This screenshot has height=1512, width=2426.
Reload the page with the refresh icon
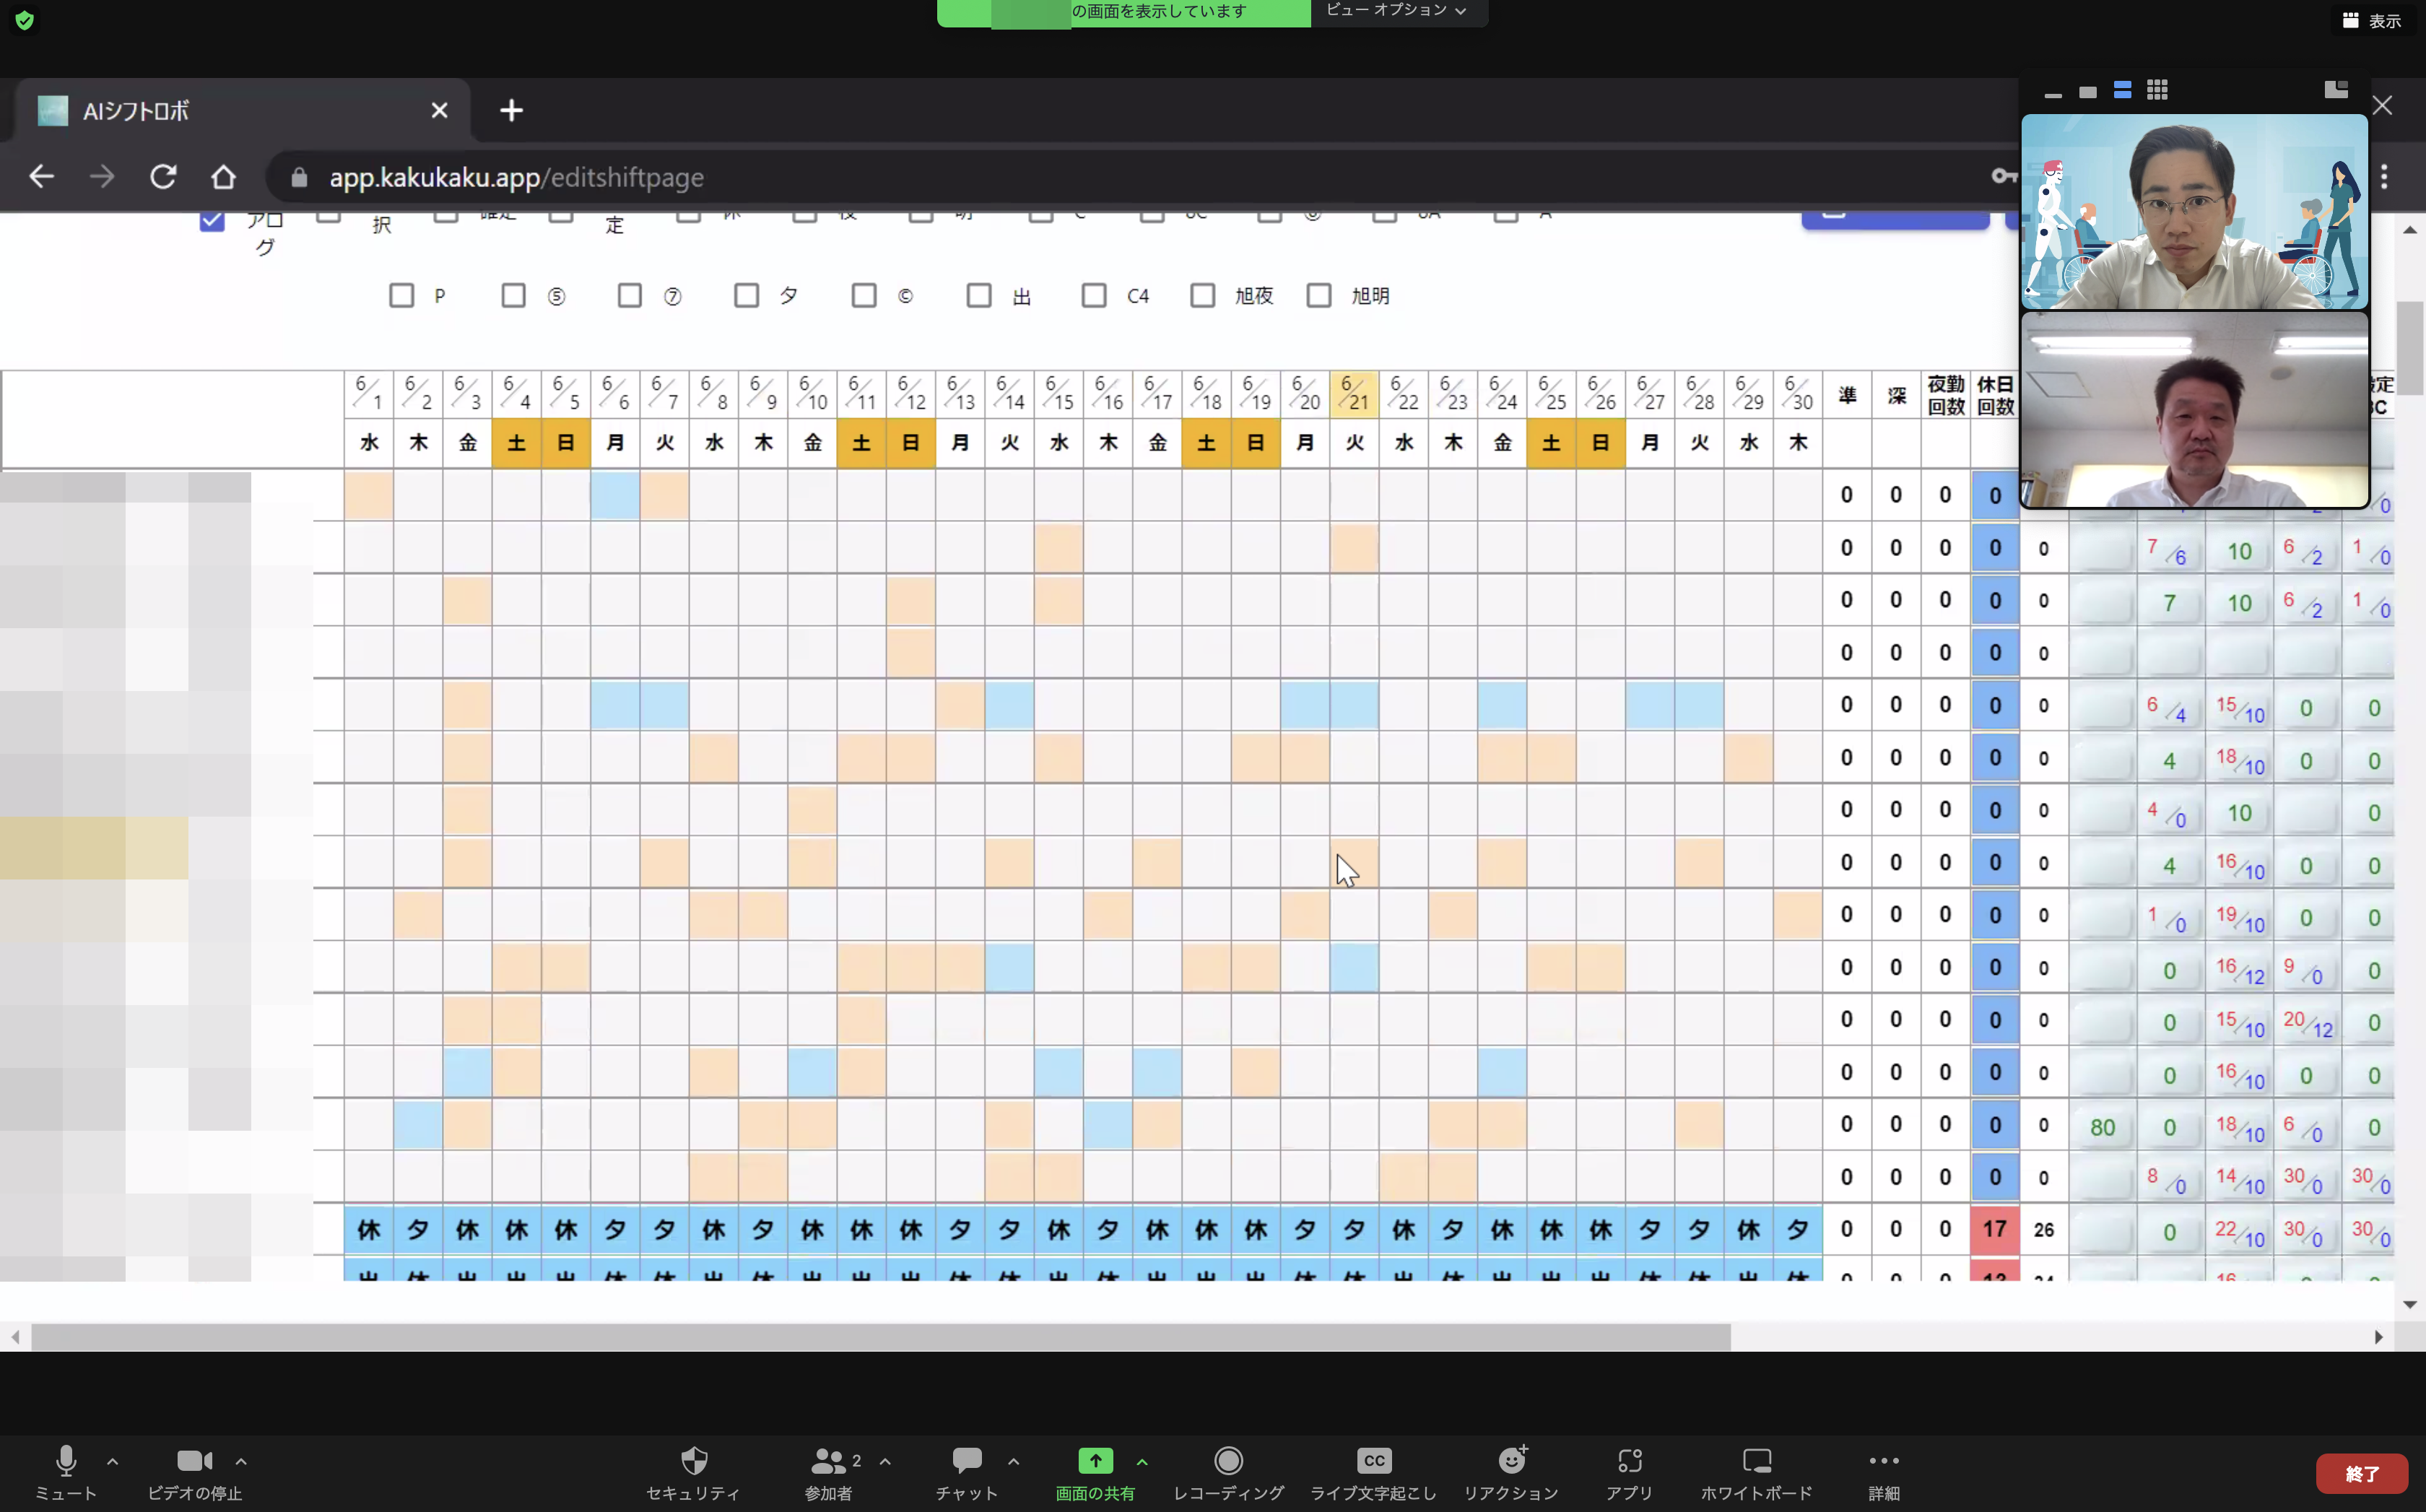click(x=163, y=177)
